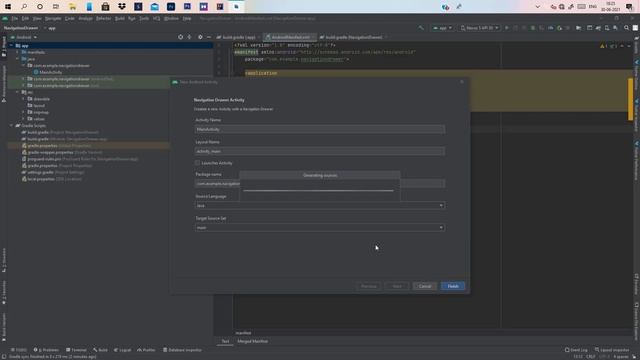The width and height of the screenshot is (640, 360).
Task: Switch to the build.gradle (:app) tab
Action: [x=239, y=37]
